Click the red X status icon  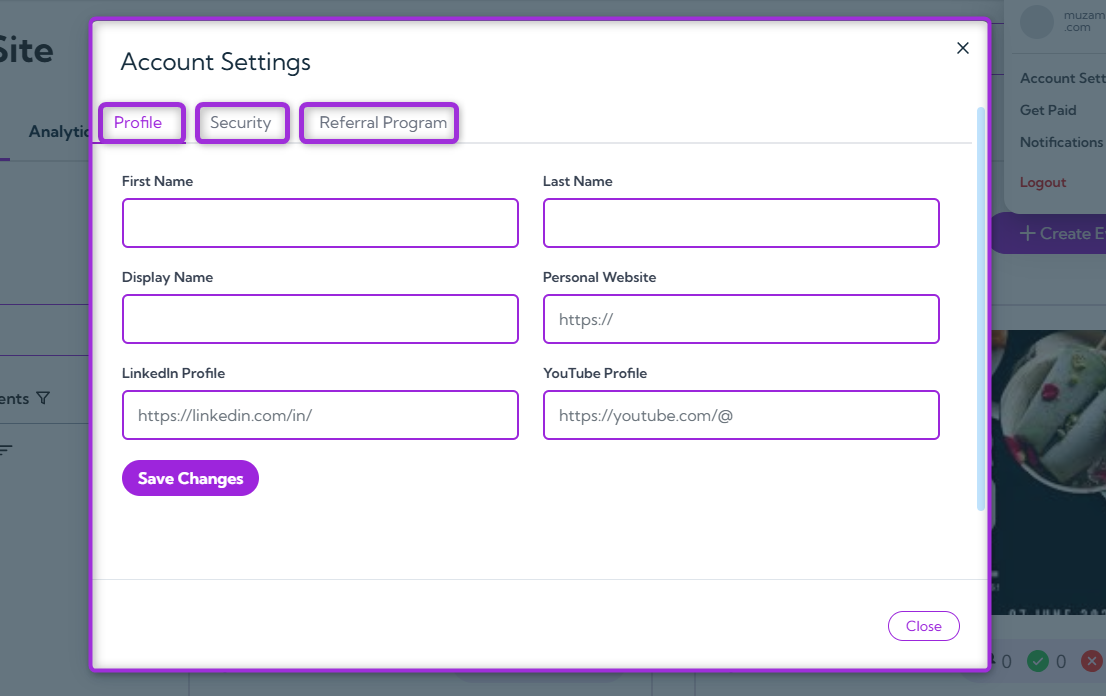1092,661
